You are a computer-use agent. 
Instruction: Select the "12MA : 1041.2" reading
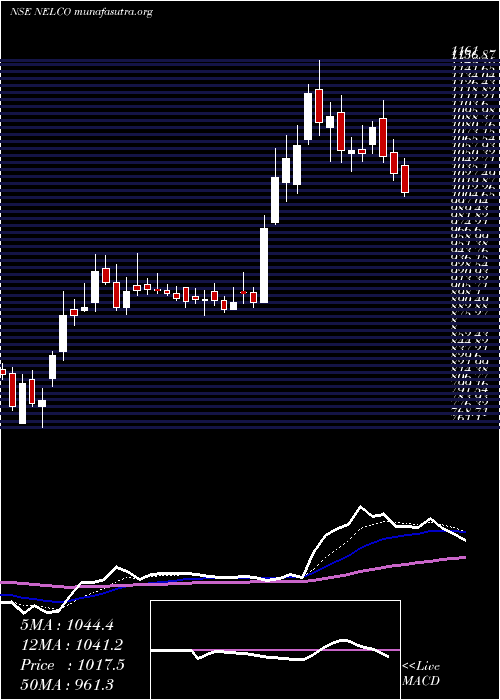pos(71,645)
